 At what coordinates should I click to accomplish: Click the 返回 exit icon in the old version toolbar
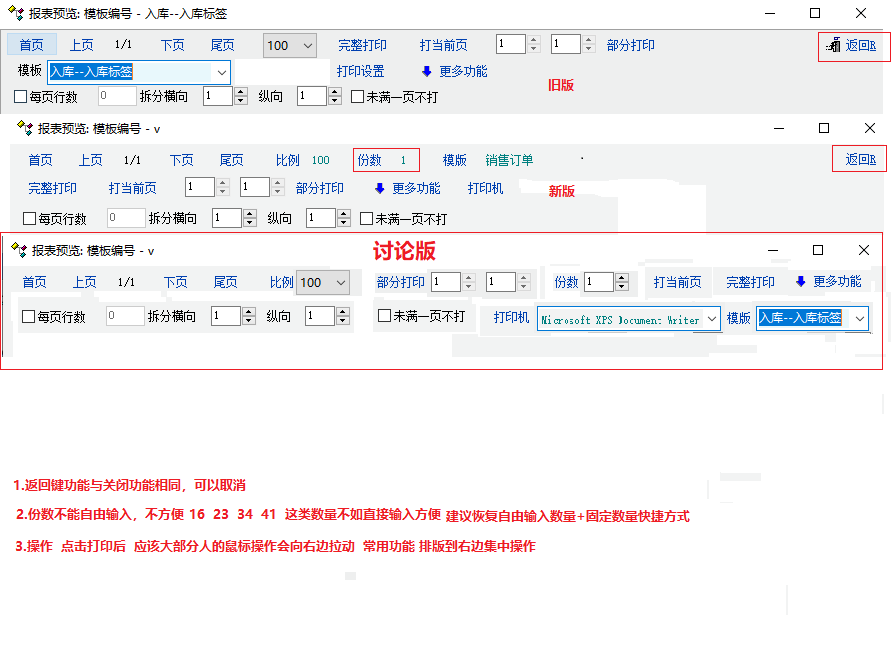834,45
